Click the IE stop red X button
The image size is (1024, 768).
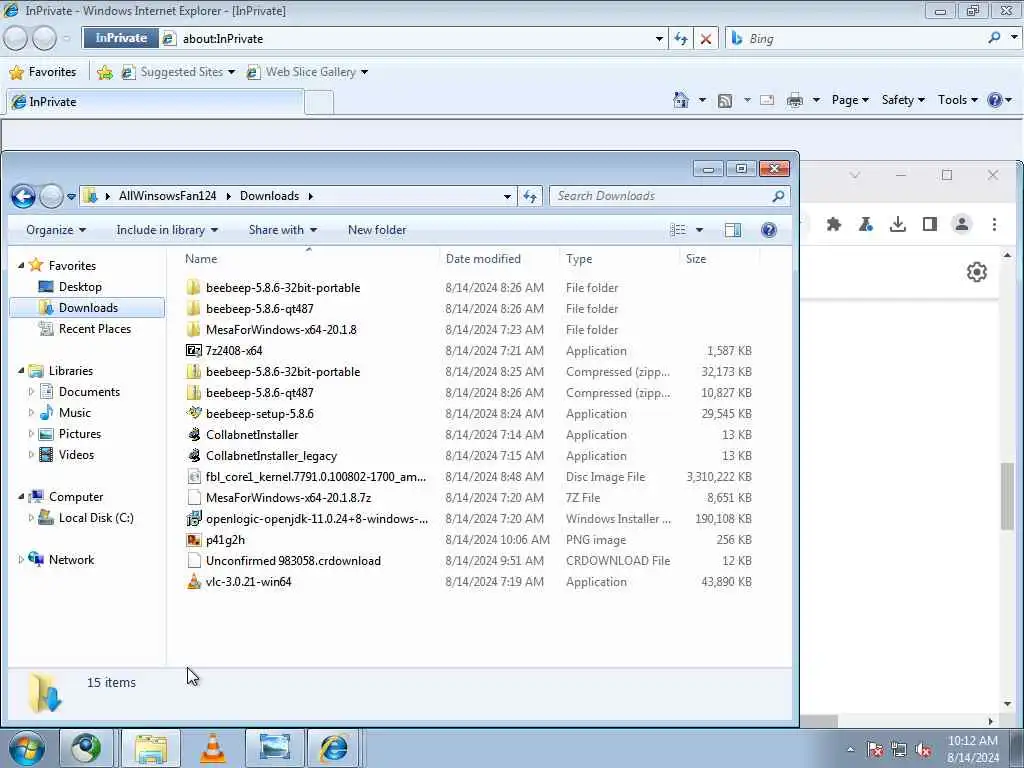coord(705,39)
